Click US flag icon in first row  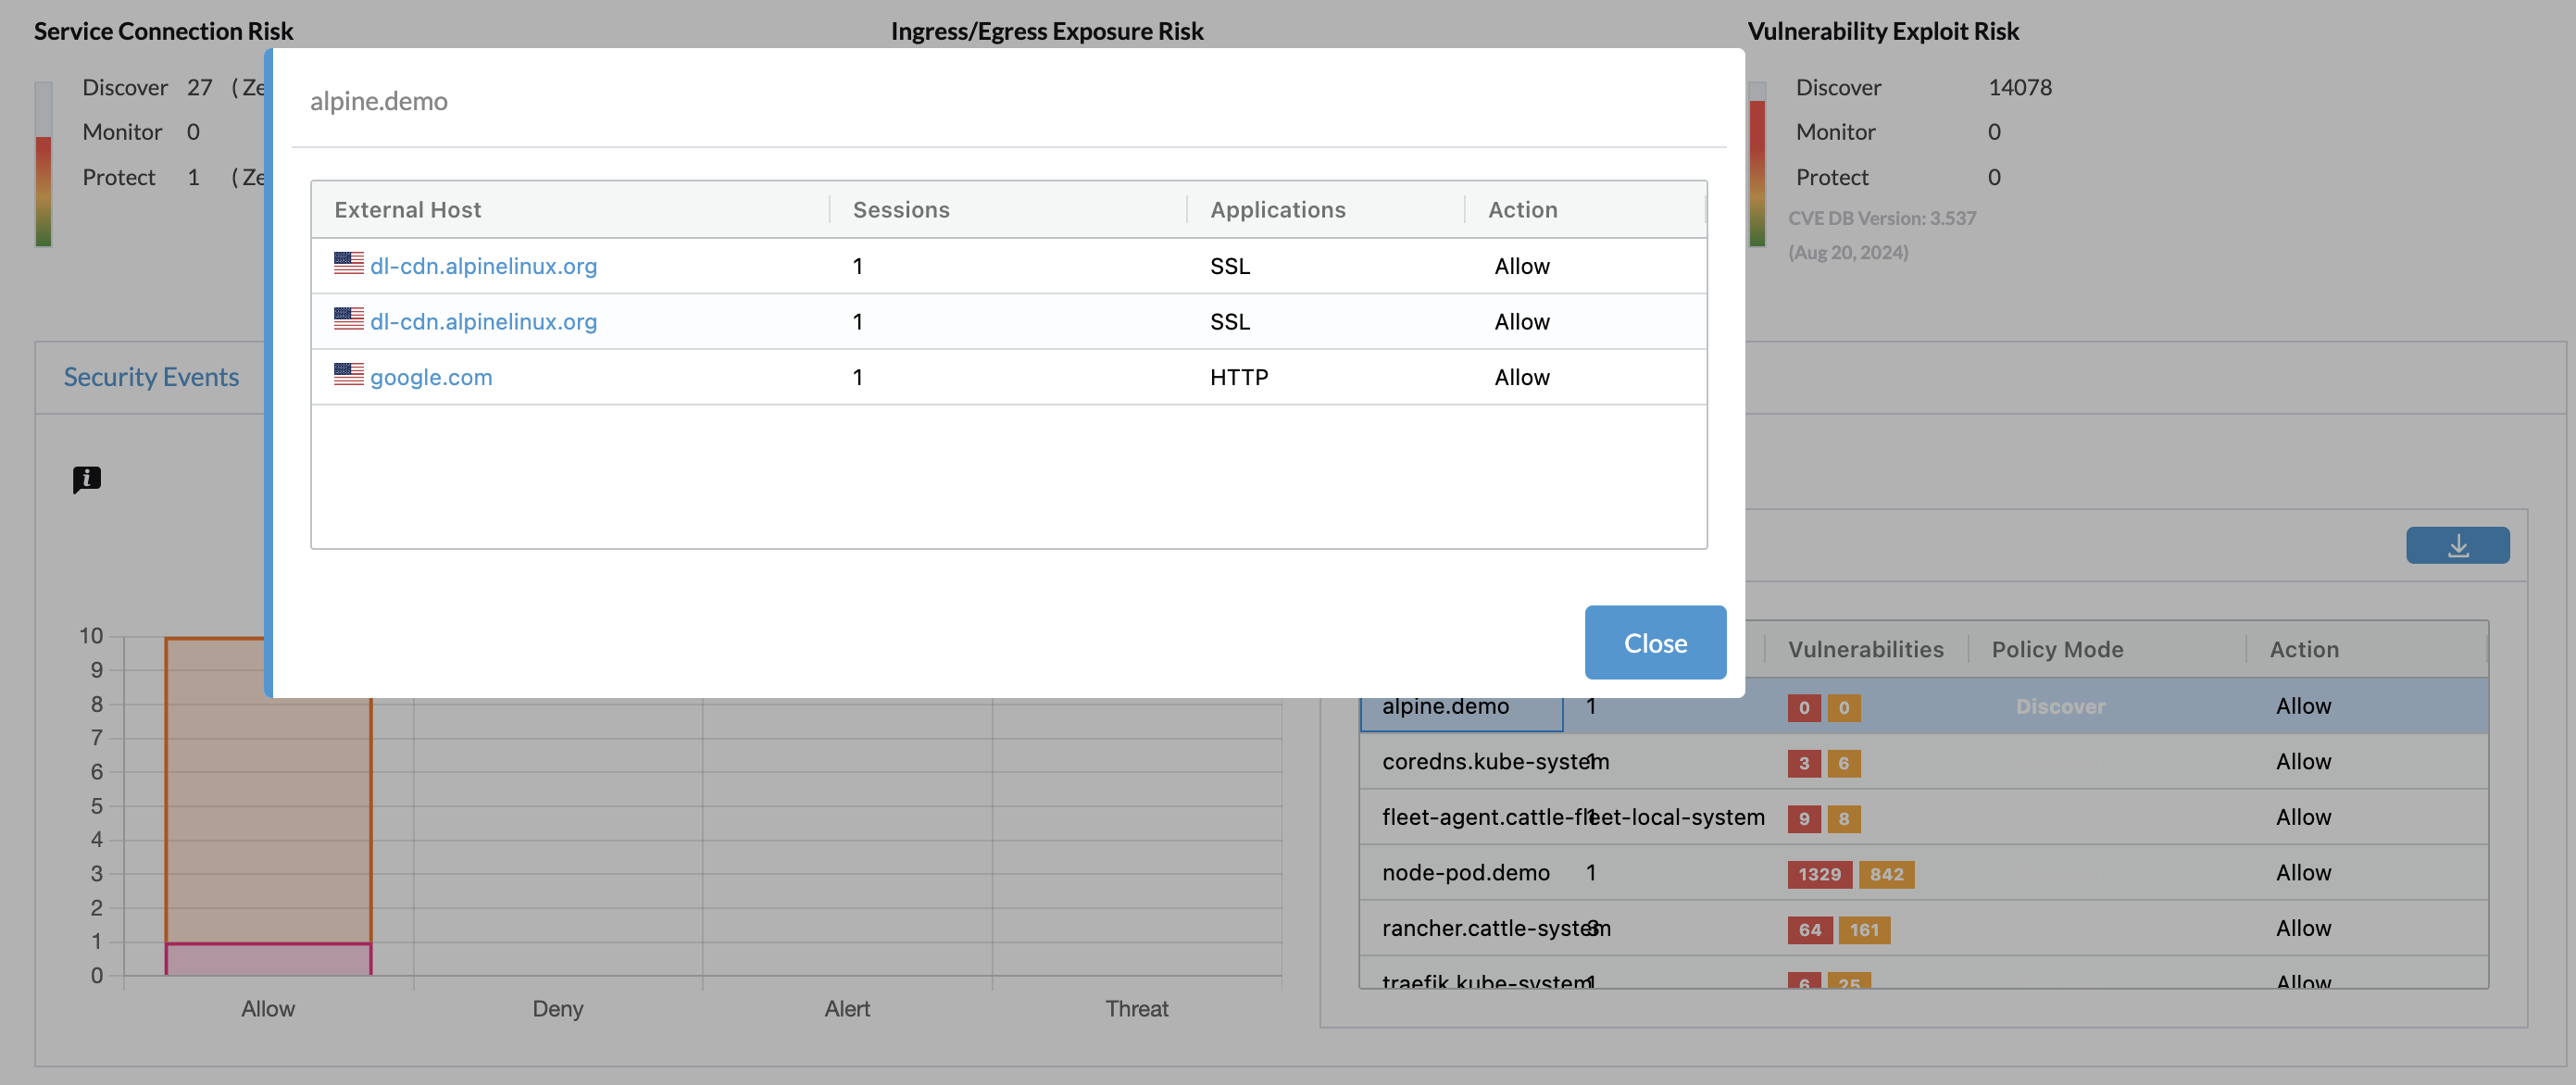click(348, 263)
